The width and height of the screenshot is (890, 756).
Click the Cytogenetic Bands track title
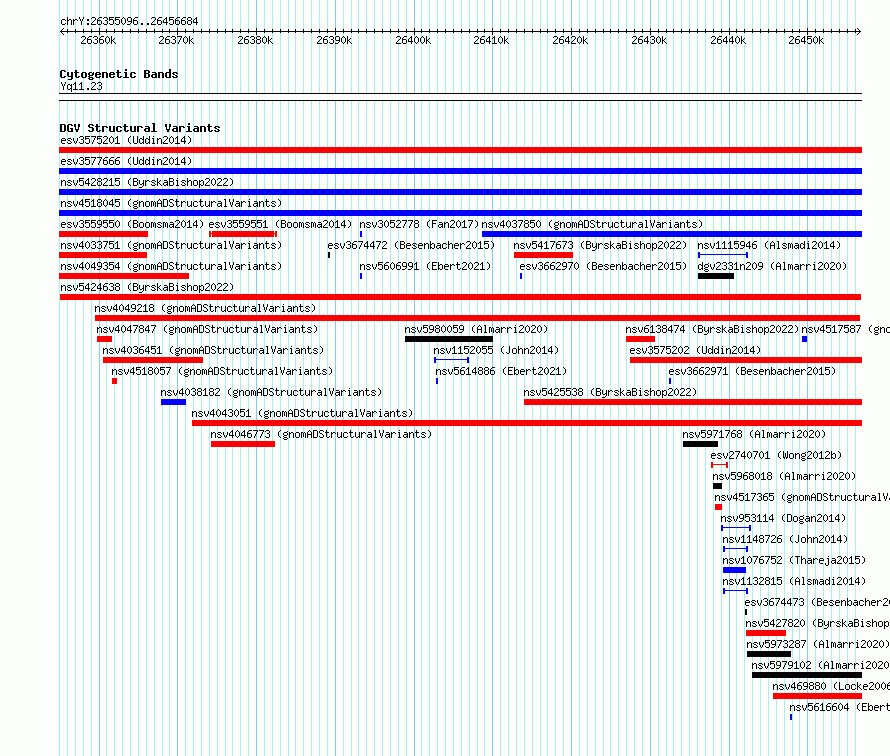coord(119,74)
